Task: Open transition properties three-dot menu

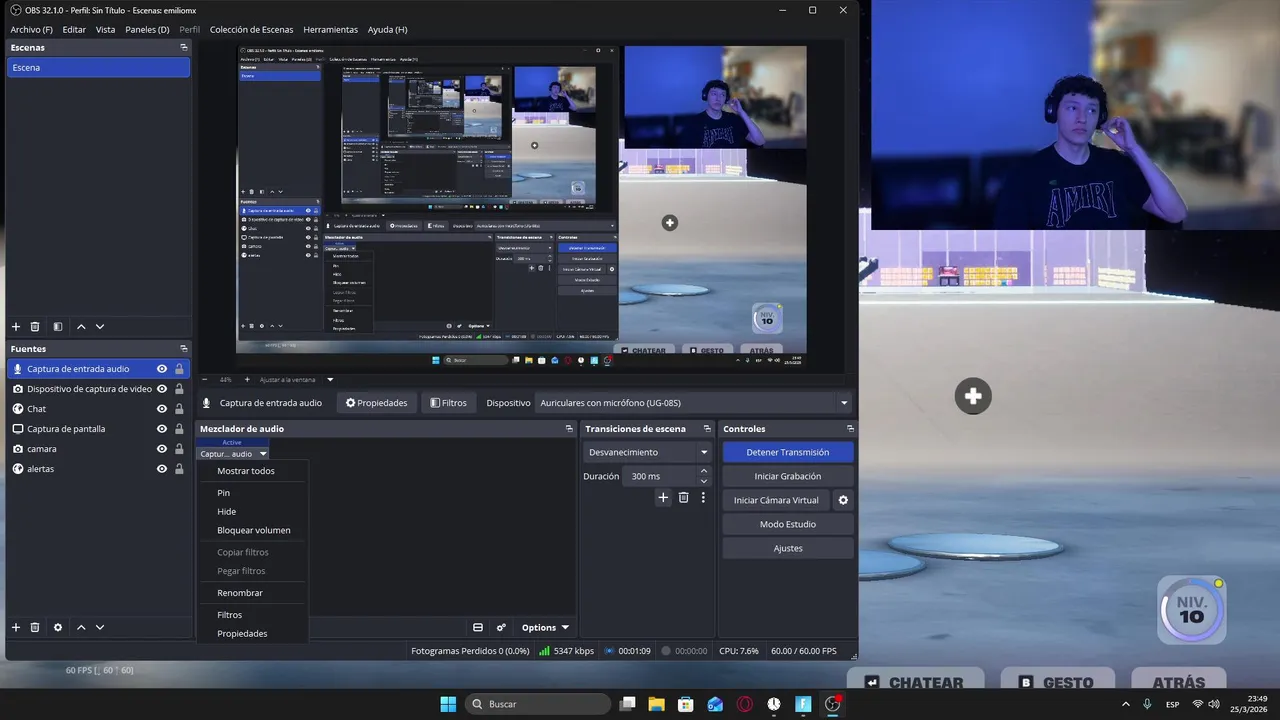Action: coord(703,497)
